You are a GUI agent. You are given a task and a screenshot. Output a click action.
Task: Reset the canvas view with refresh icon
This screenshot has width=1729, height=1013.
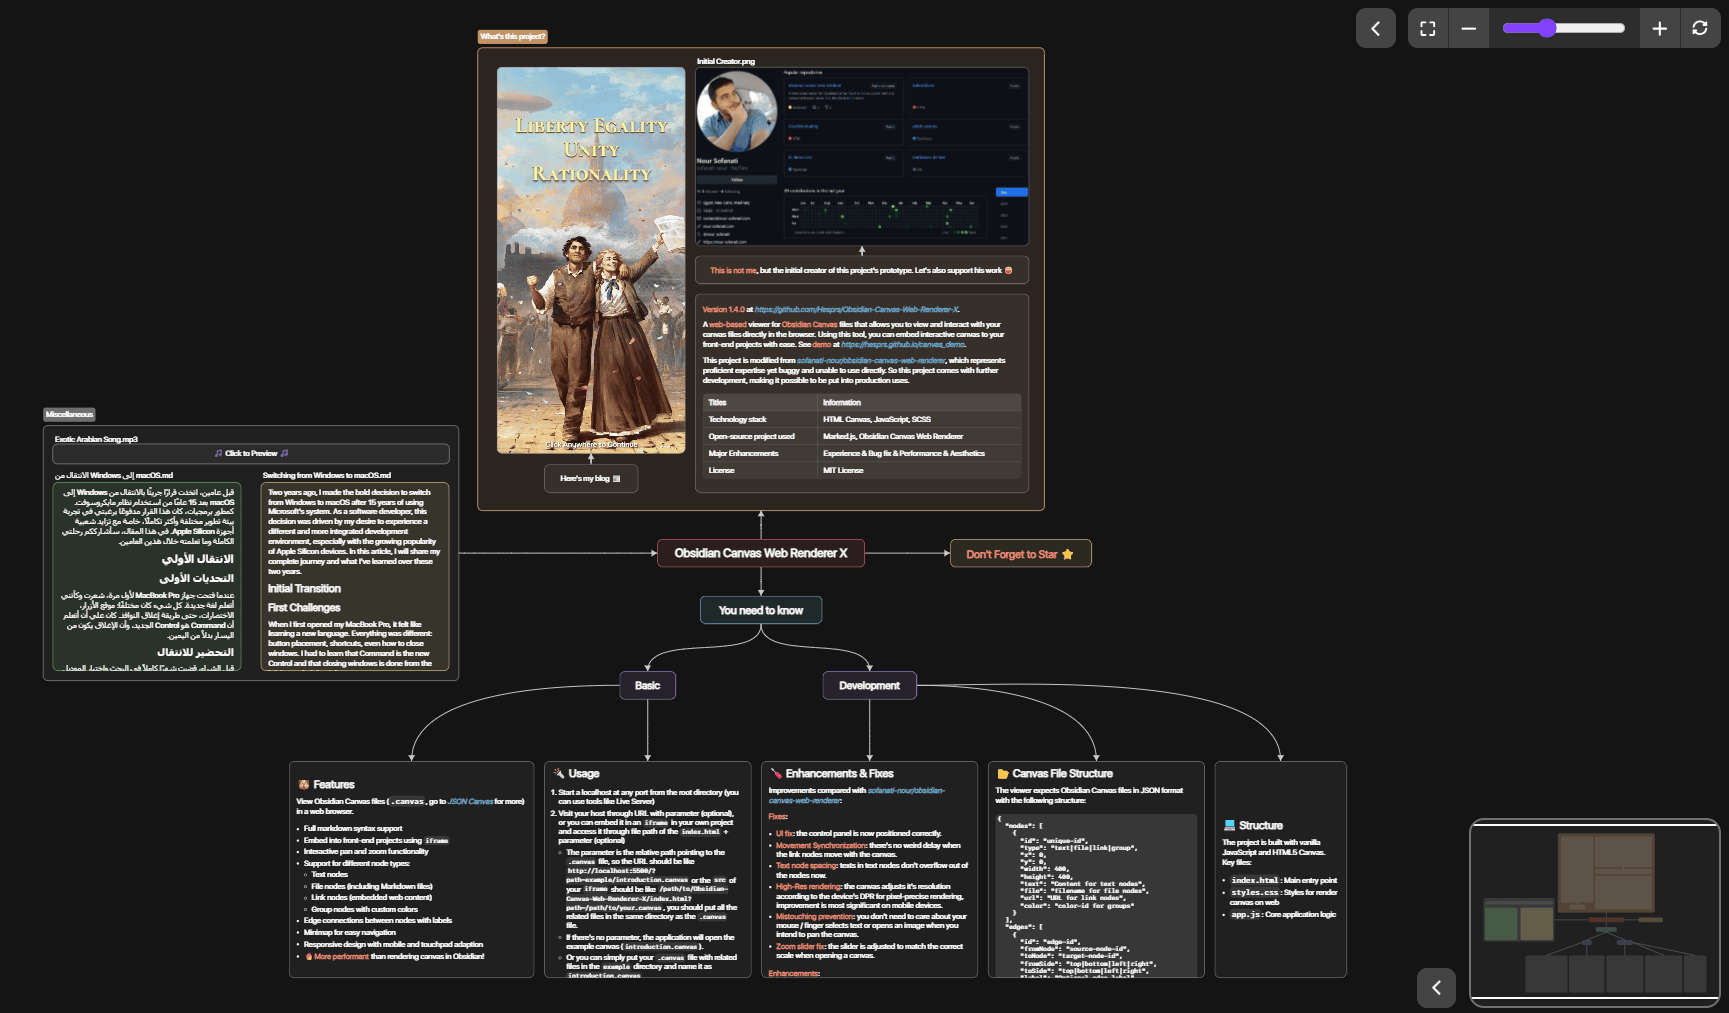point(1699,28)
